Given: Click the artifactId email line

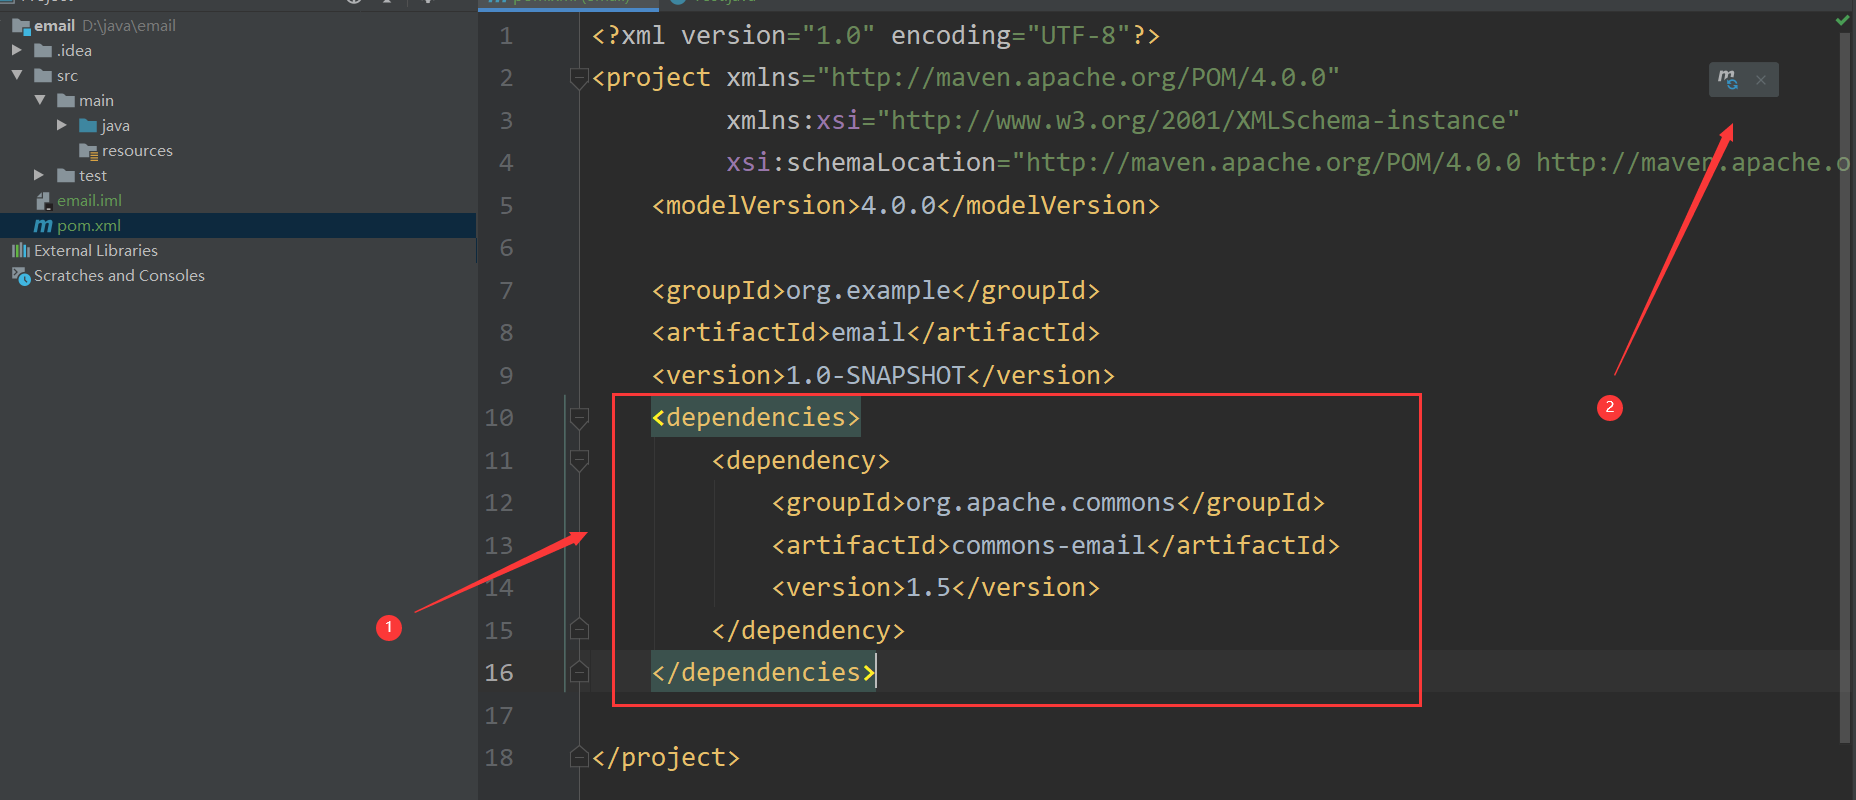Looking at the screenshot, I should pyautogui.click(x=876, y=333).
